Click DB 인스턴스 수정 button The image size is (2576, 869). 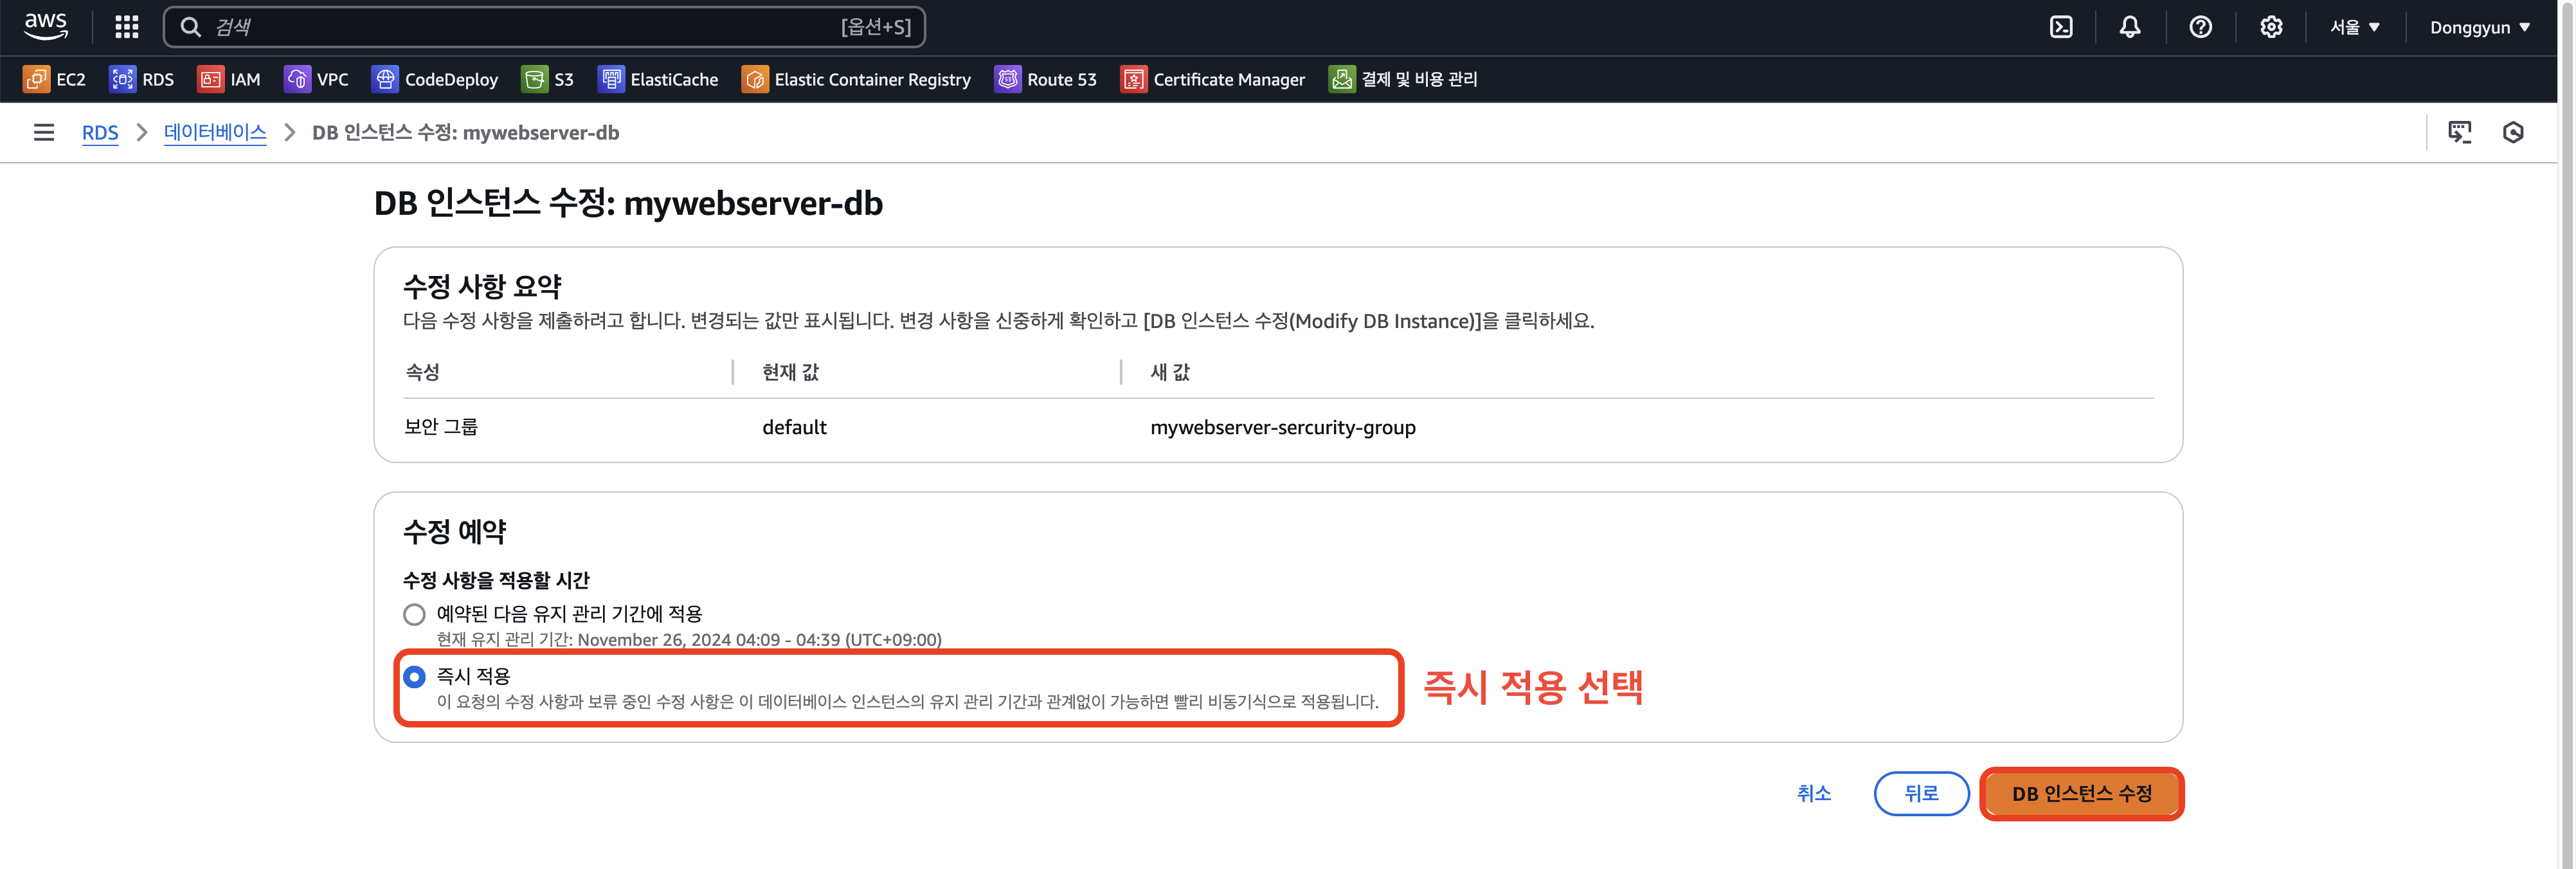coord(2081,793)
